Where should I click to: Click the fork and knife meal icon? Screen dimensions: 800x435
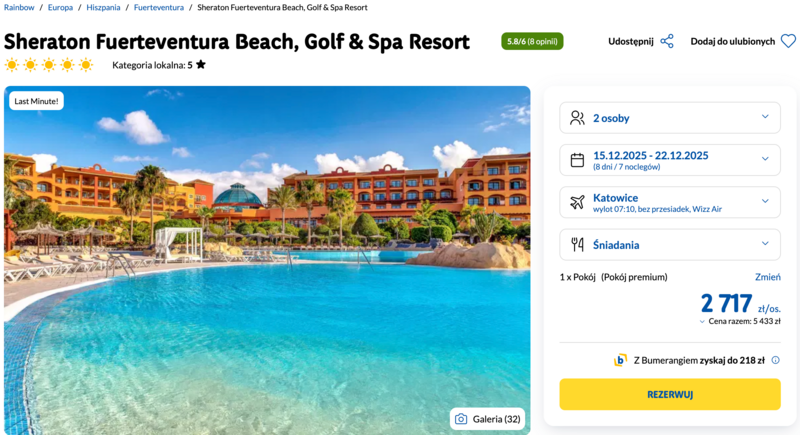pos(577,244)
